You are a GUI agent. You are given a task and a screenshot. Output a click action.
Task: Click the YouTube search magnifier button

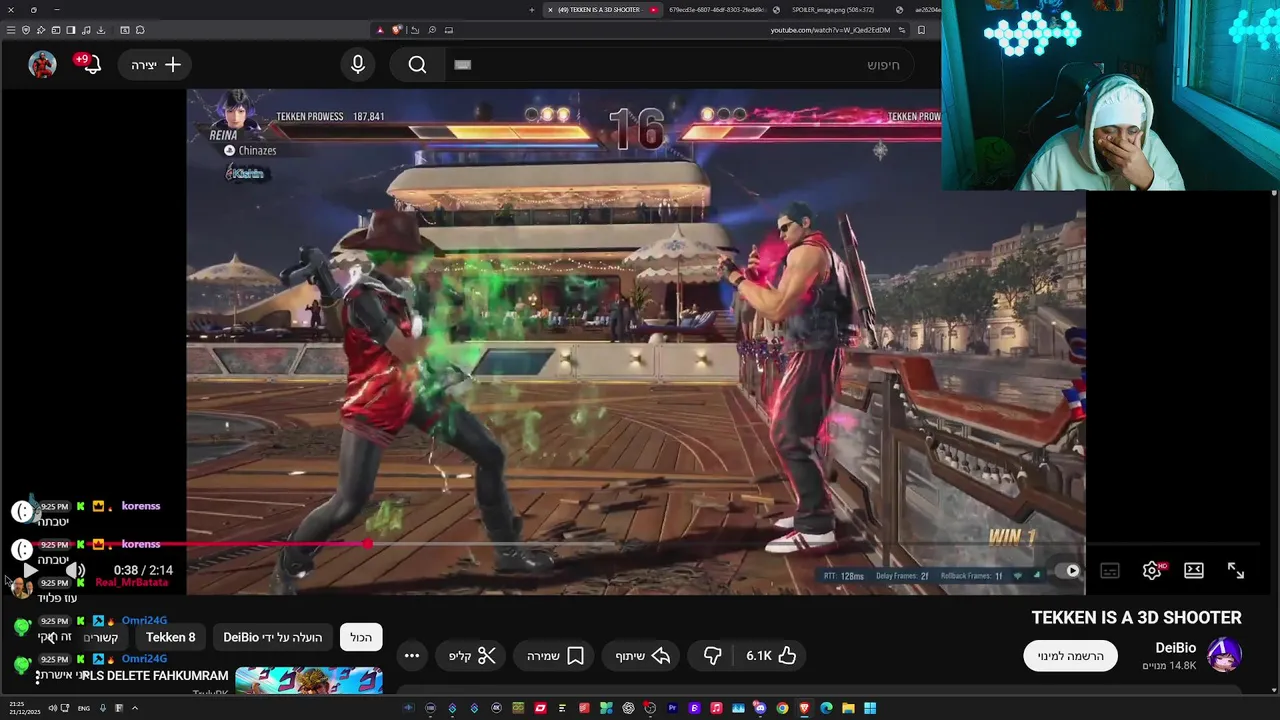[x=417, y=65]
